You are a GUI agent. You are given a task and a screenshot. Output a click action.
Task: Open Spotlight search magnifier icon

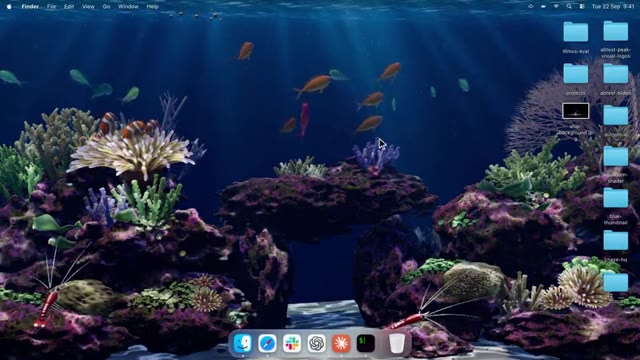coord(569,7)
